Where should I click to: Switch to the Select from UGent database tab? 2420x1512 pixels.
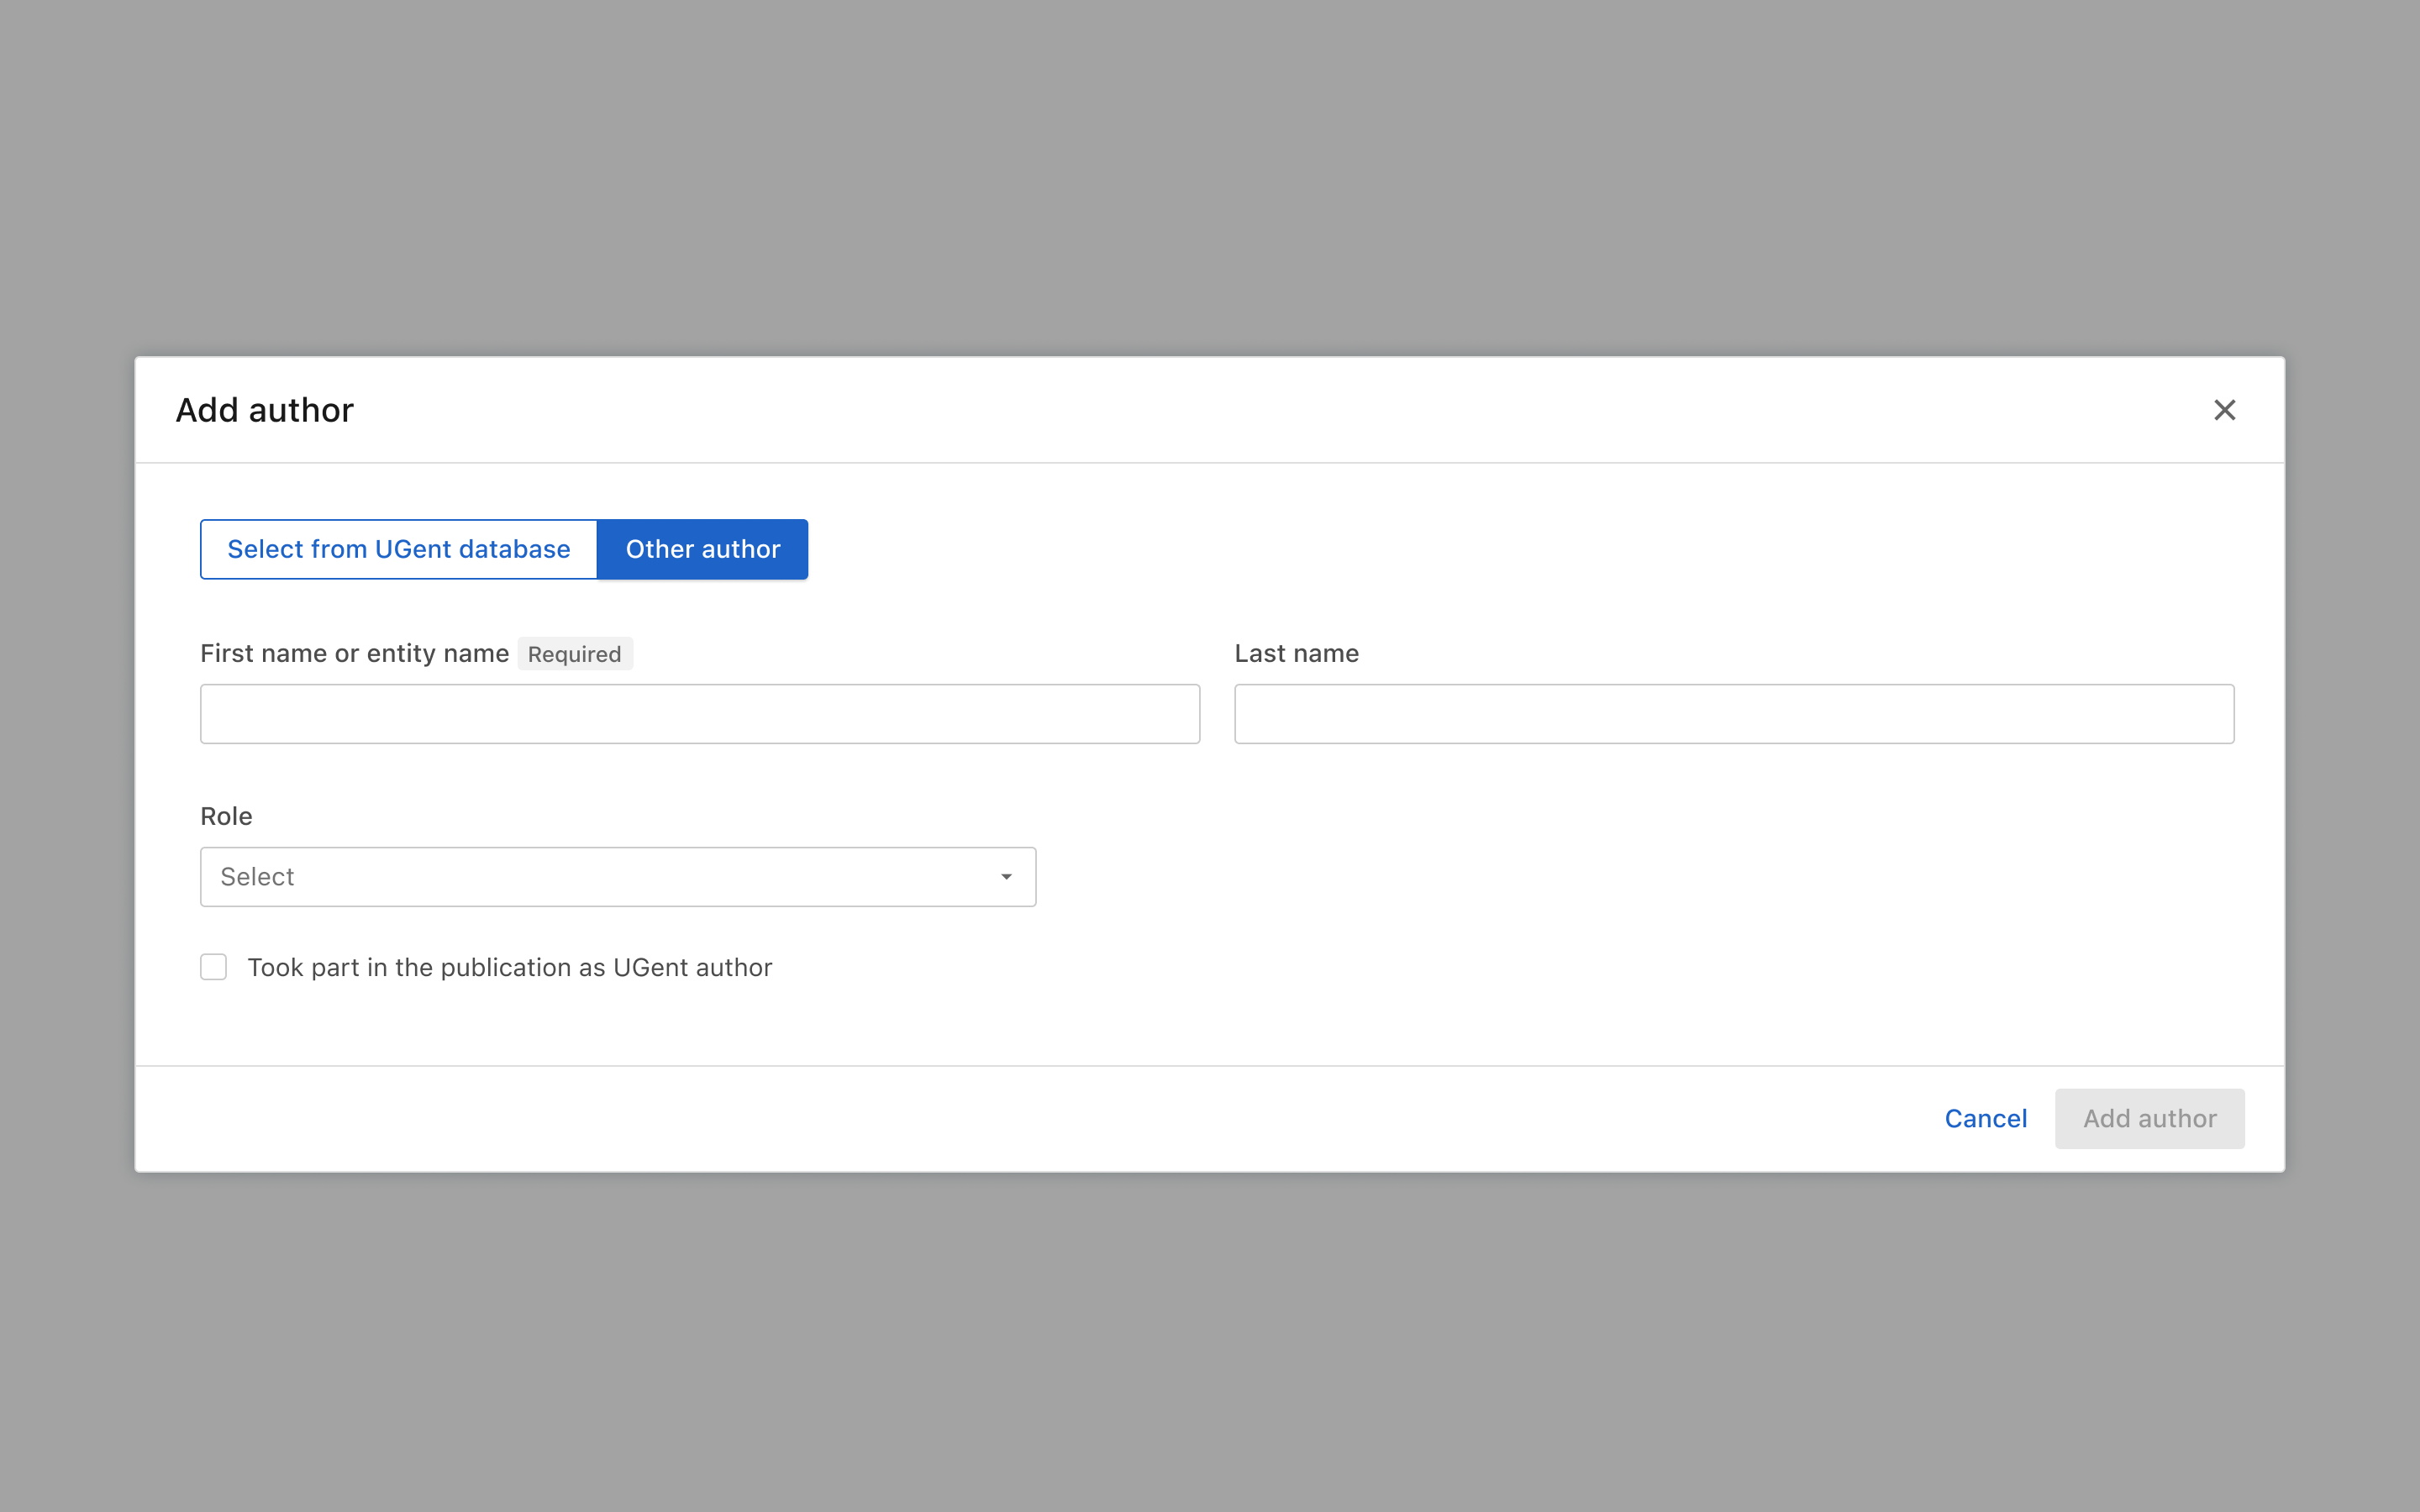pos(398,549)
